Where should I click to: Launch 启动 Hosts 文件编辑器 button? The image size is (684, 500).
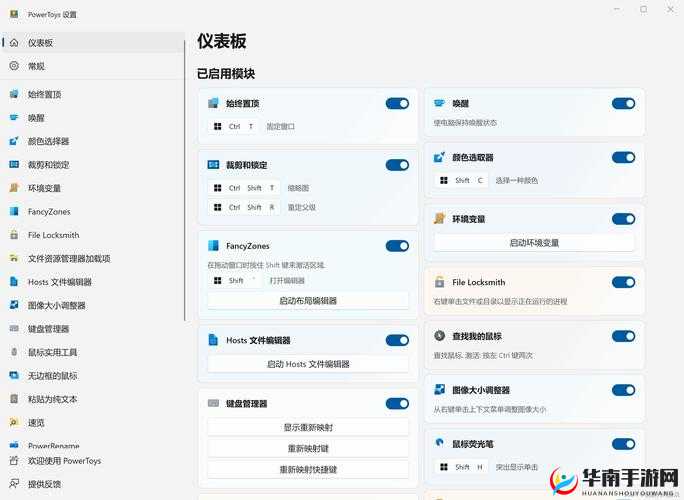point(308,364)
